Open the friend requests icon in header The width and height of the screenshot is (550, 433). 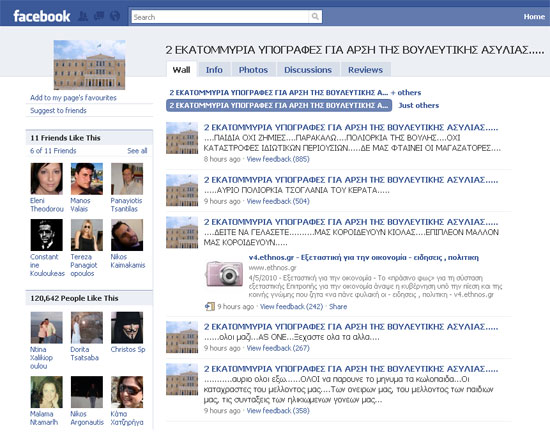(83, 16)
